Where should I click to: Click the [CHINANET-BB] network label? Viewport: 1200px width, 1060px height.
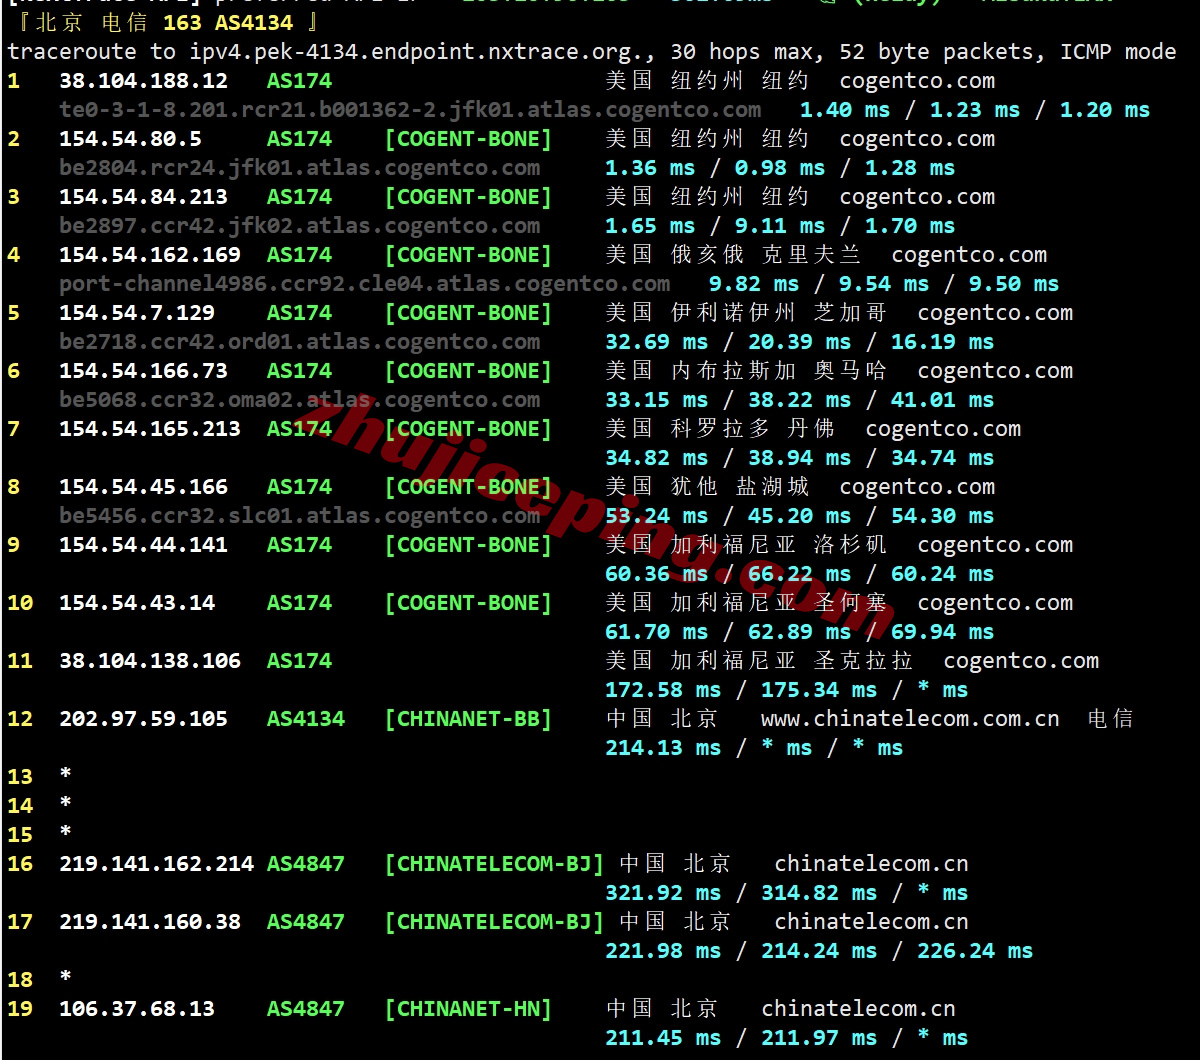pyautogui.click(x=468, y=719)
